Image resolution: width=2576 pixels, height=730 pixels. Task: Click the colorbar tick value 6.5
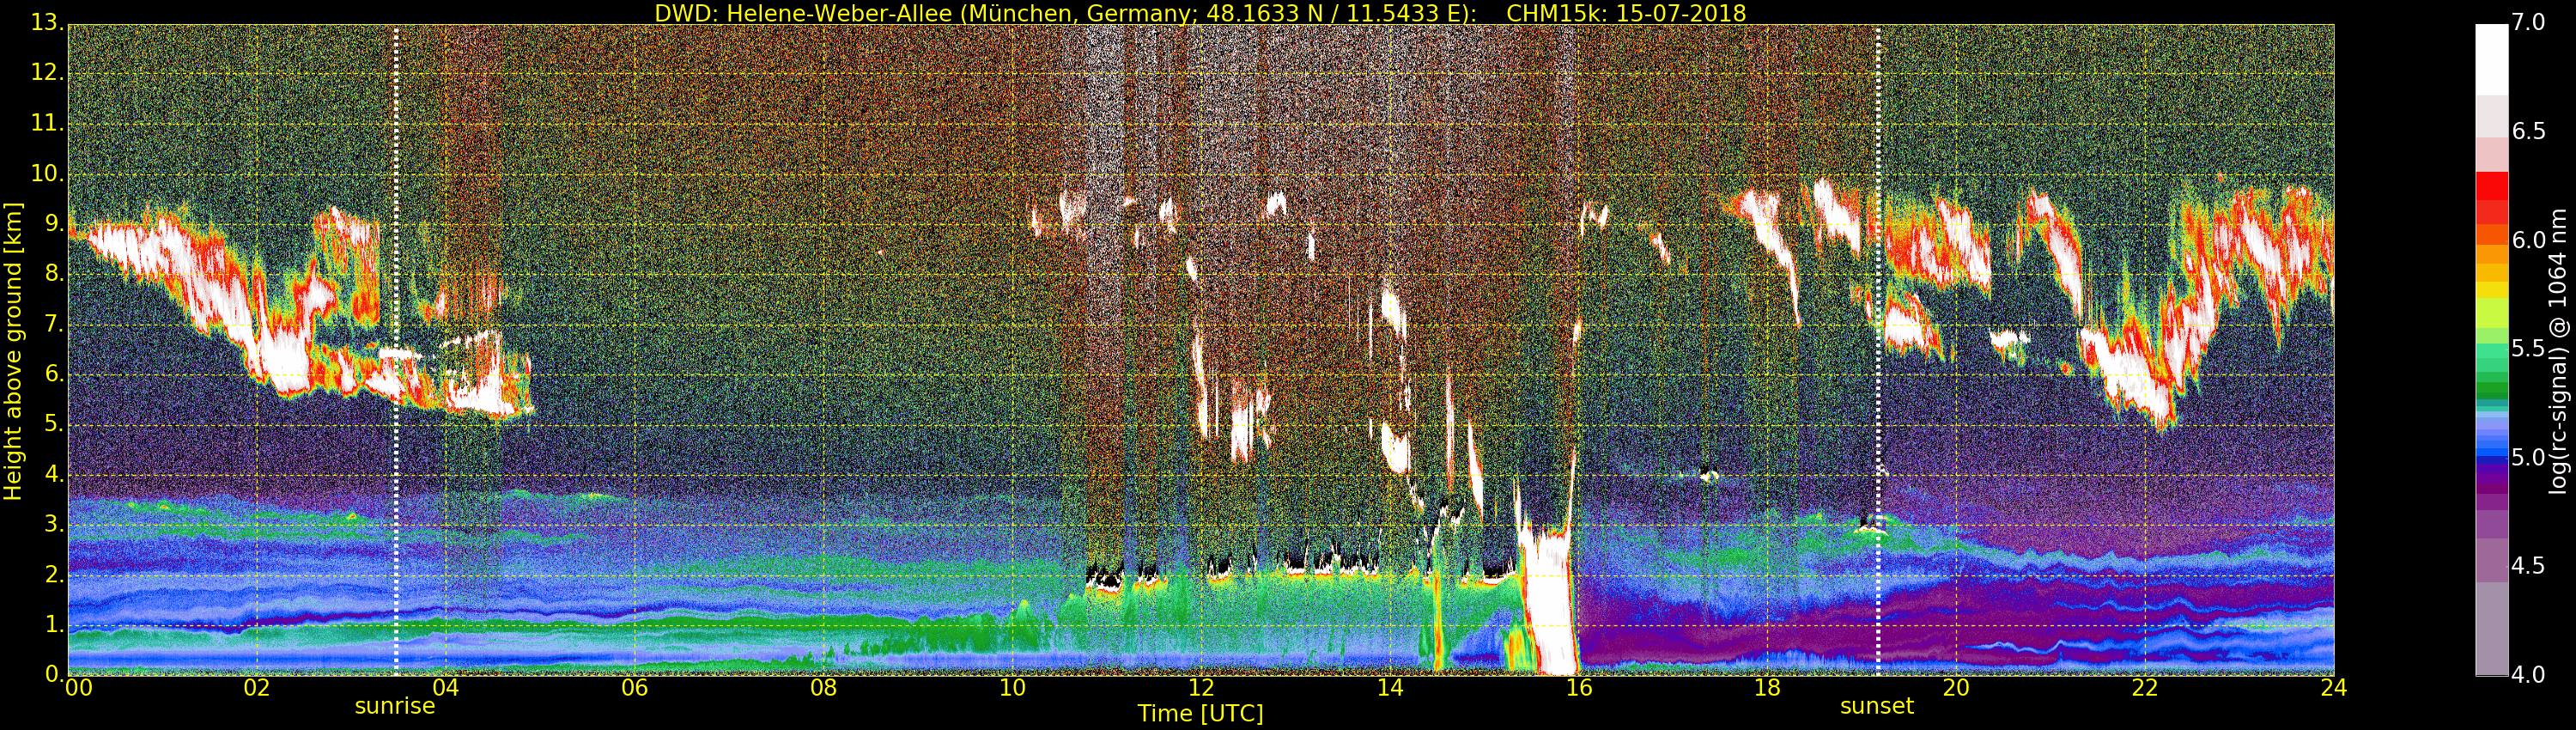2528,131
